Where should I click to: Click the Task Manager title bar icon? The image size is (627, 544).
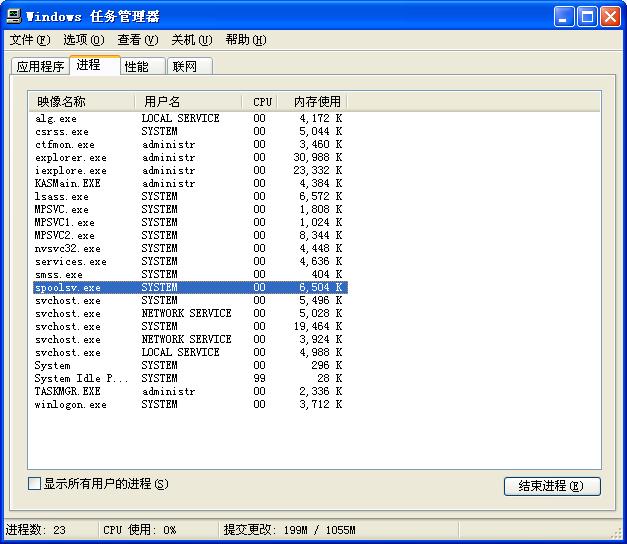pyautogui.click(x=14, y=16)
